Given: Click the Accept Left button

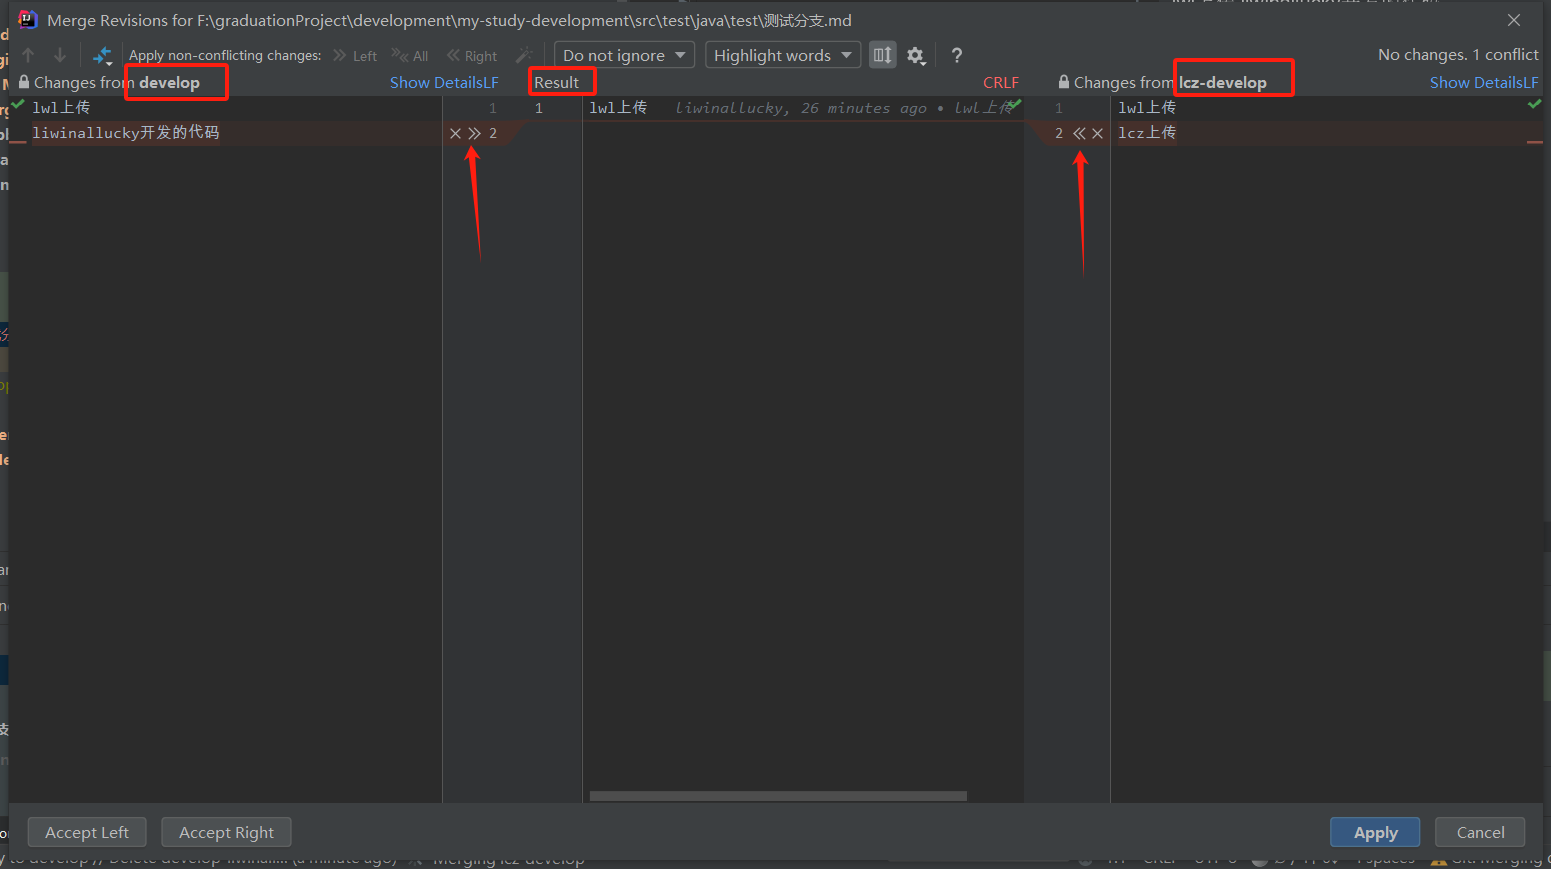Looking at the screenshot, I should pyautogui.click(x=87, y=832).
